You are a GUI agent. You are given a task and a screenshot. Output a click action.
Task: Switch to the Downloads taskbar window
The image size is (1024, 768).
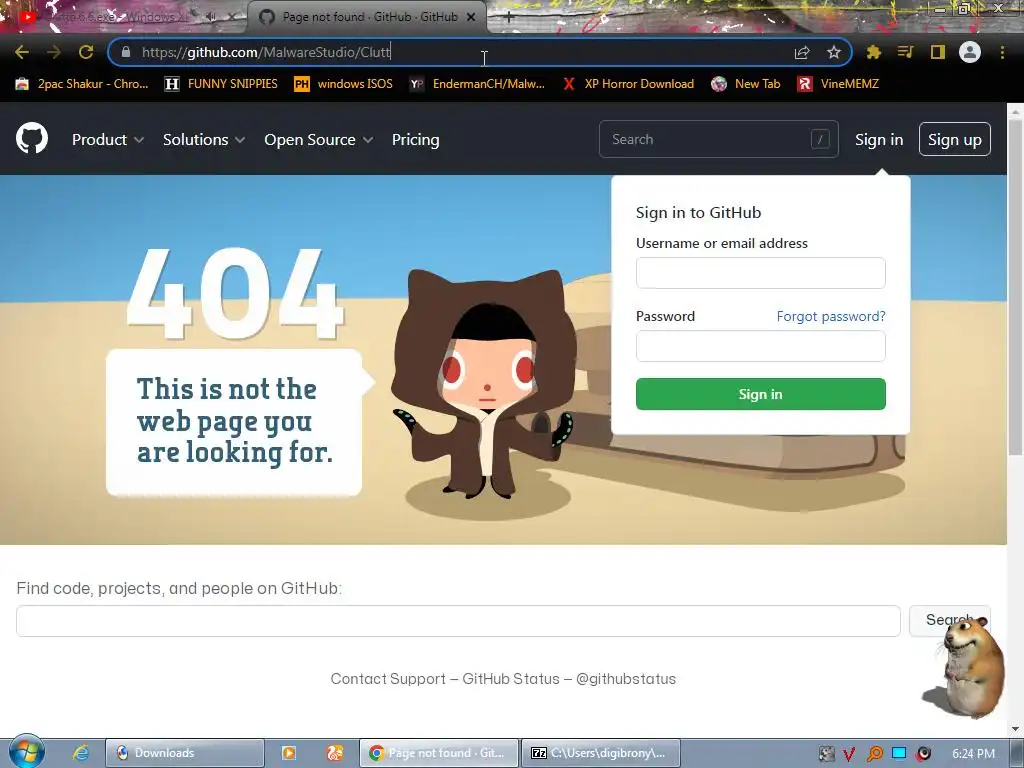185,753
